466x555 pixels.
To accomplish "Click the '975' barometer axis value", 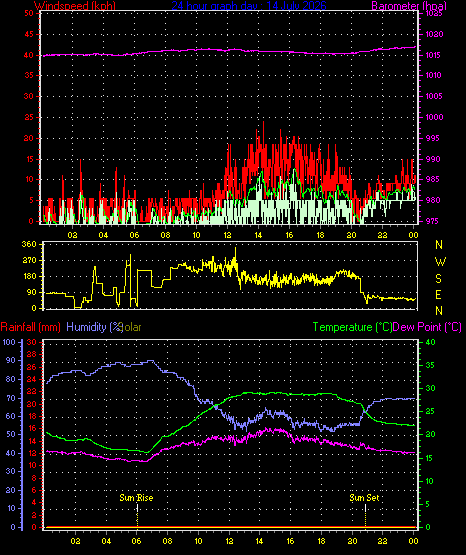I will click(432, 221).
